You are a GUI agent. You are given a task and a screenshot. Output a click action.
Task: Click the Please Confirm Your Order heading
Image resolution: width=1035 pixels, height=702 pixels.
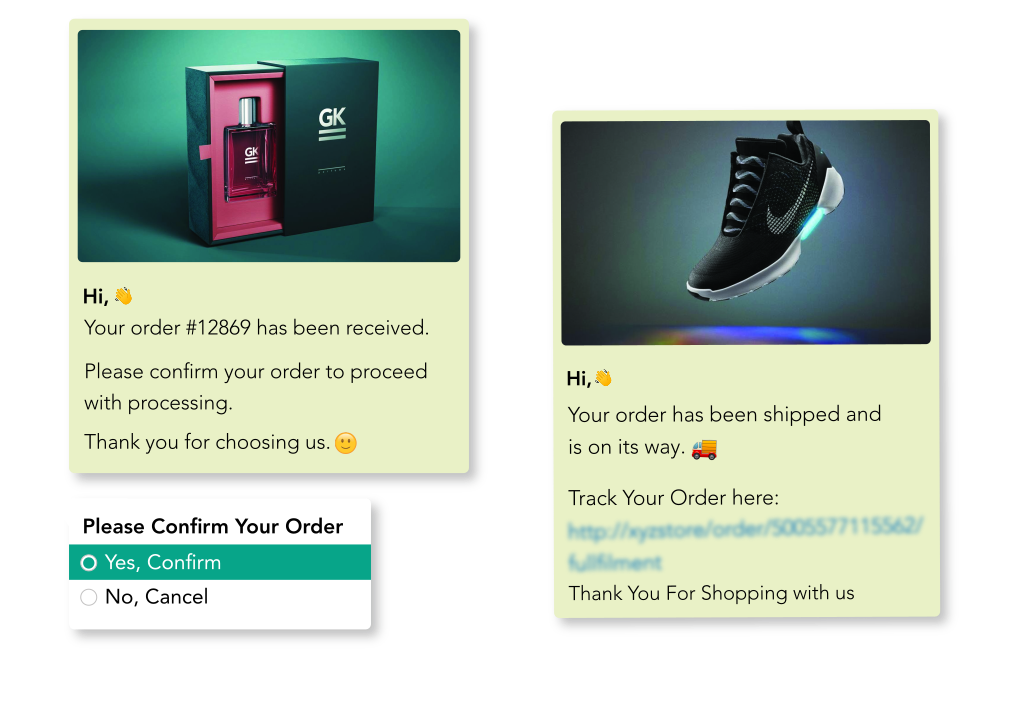click(213, 526)
